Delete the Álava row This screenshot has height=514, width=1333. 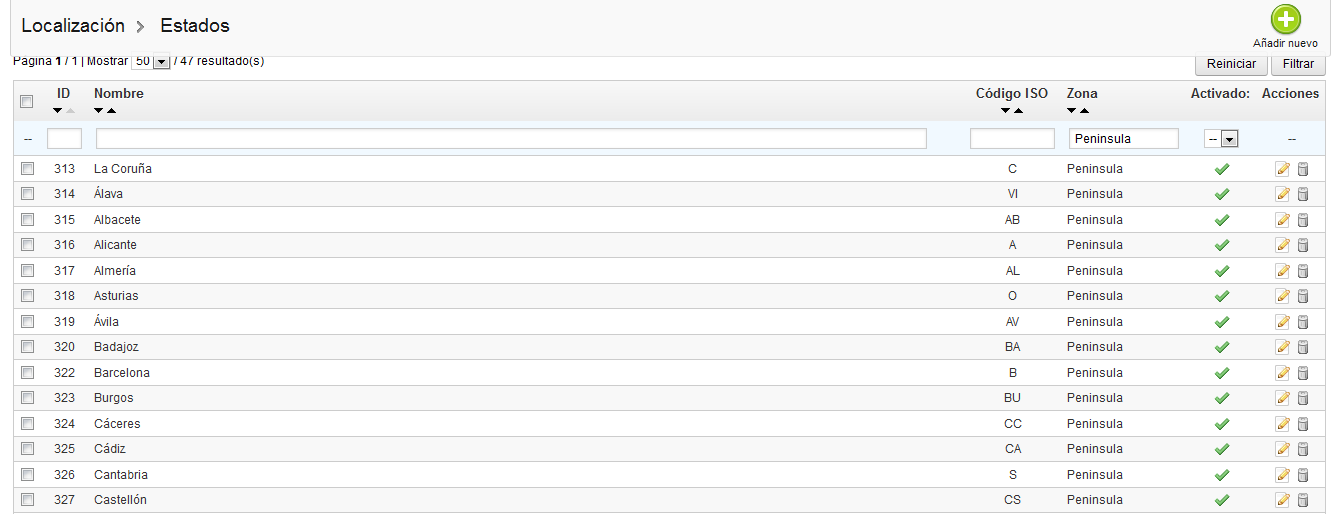[x=1303, y=194]
